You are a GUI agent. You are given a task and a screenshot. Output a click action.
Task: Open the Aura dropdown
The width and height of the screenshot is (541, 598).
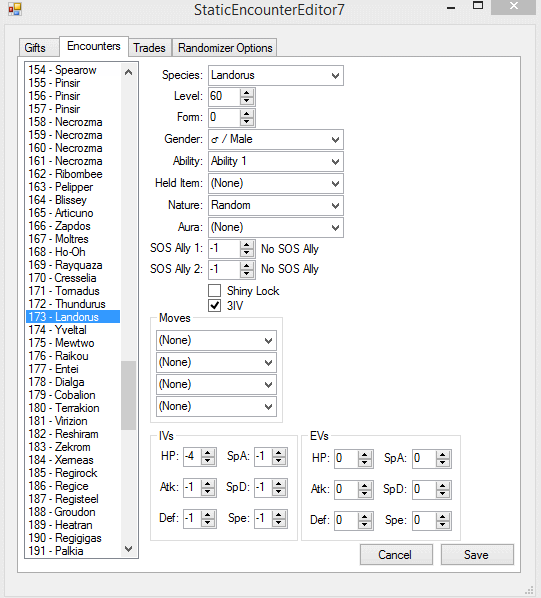tap(276, 228)
